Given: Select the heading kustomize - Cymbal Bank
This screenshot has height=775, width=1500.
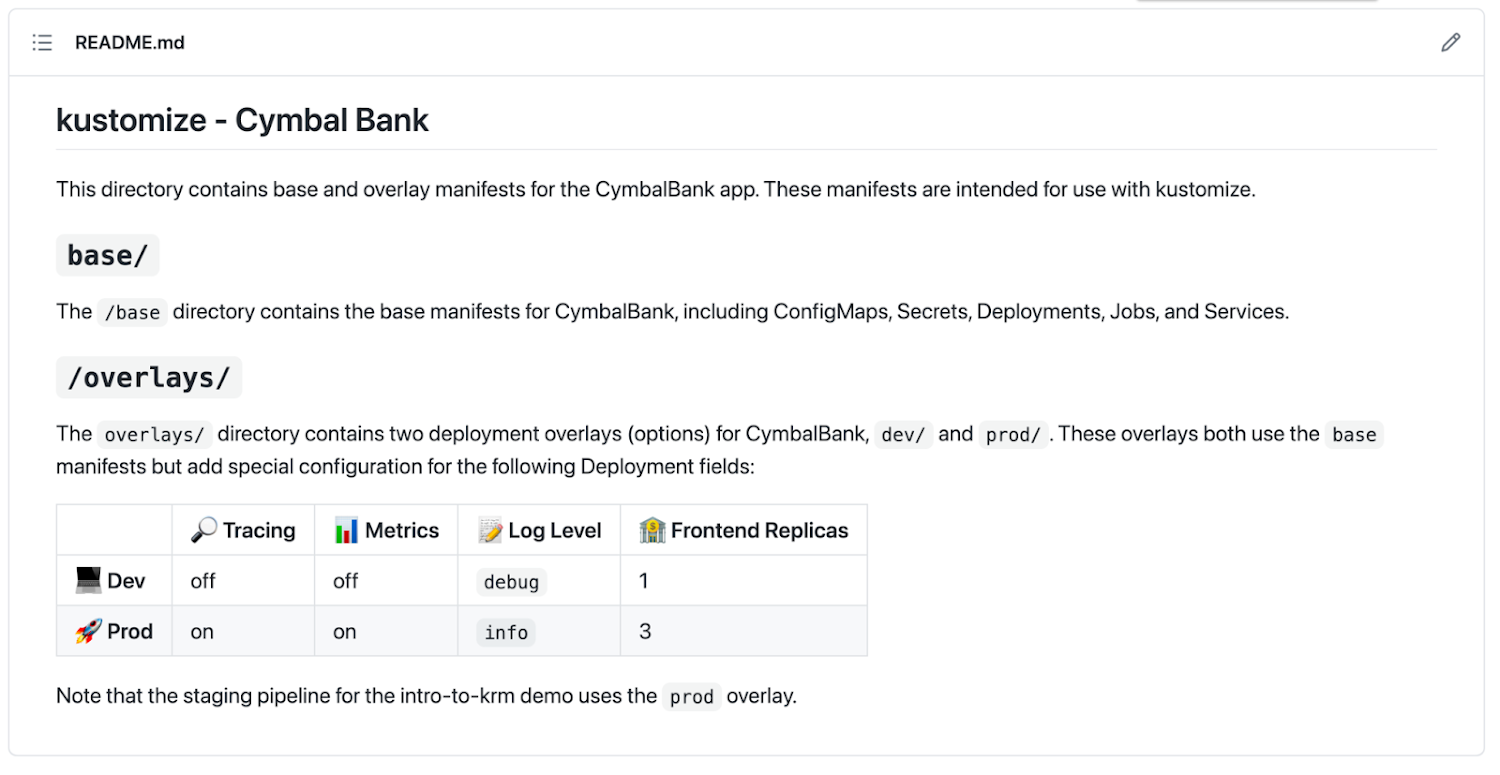Looking at the screenshot, I should 242,120.
